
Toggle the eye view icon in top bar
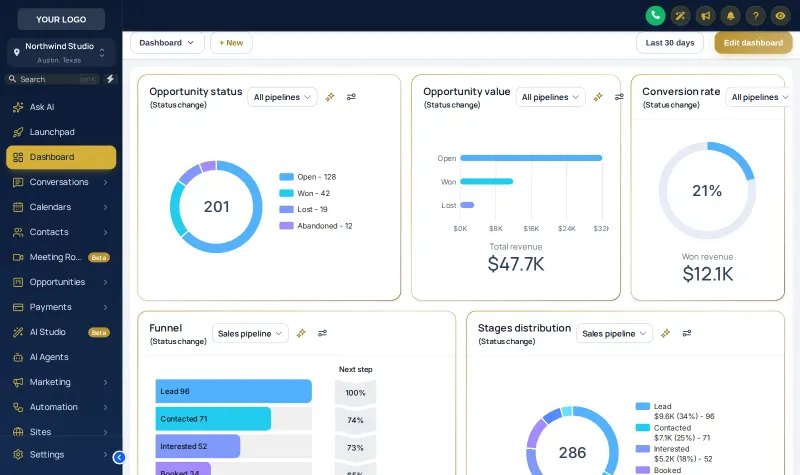[781, 16]
